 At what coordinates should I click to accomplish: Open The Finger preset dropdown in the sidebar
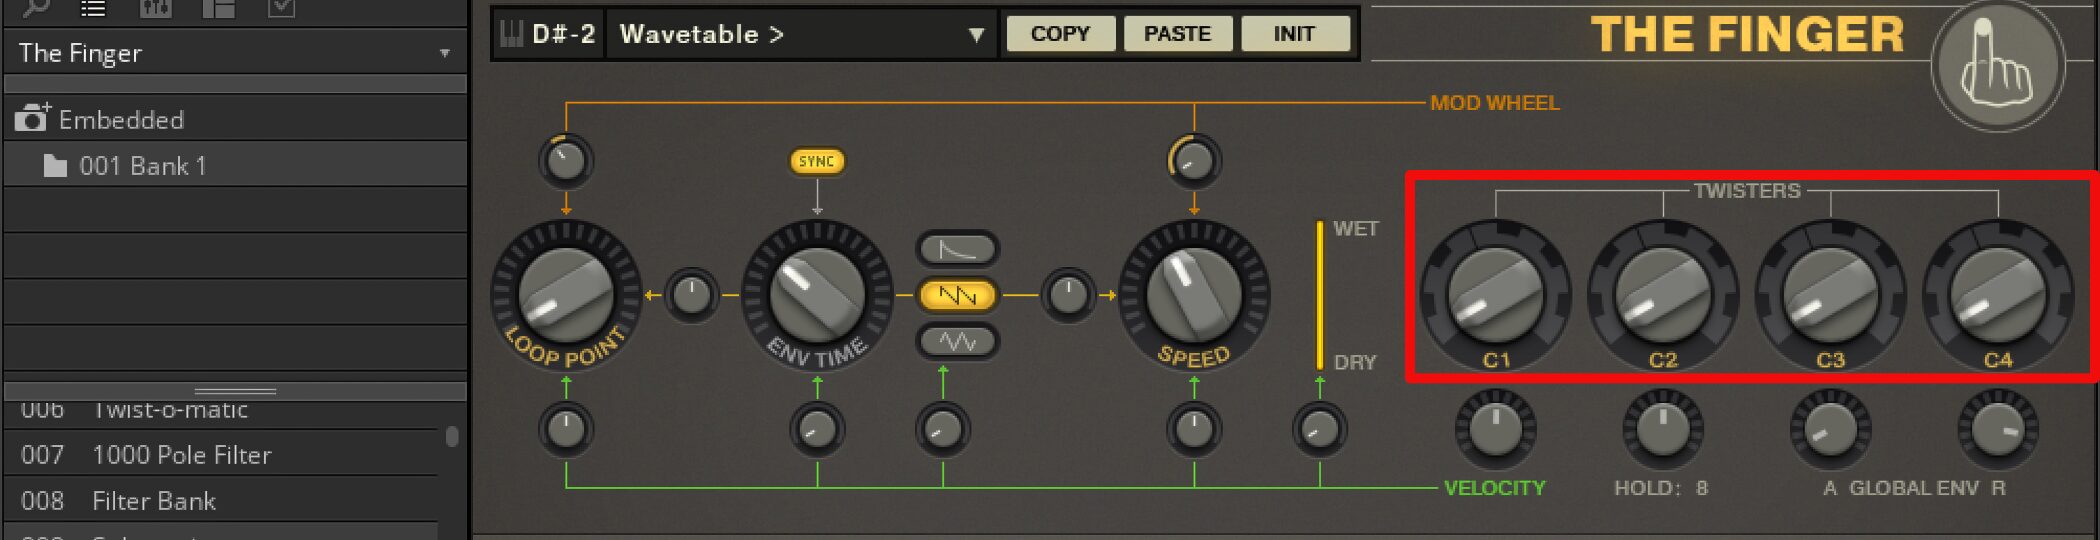pyautogui.click(x=235, y=53)
